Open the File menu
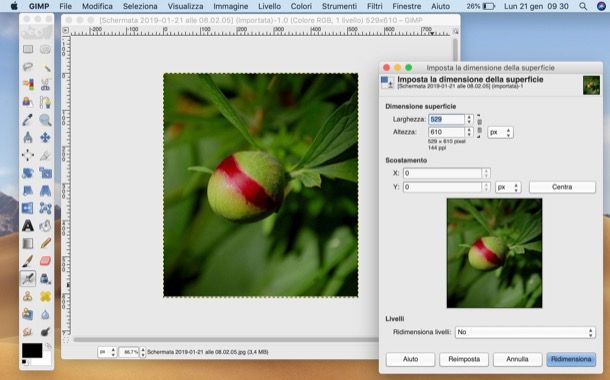This screenshot has height=380, width=610. pyautogui.click(x=65, y=6)
